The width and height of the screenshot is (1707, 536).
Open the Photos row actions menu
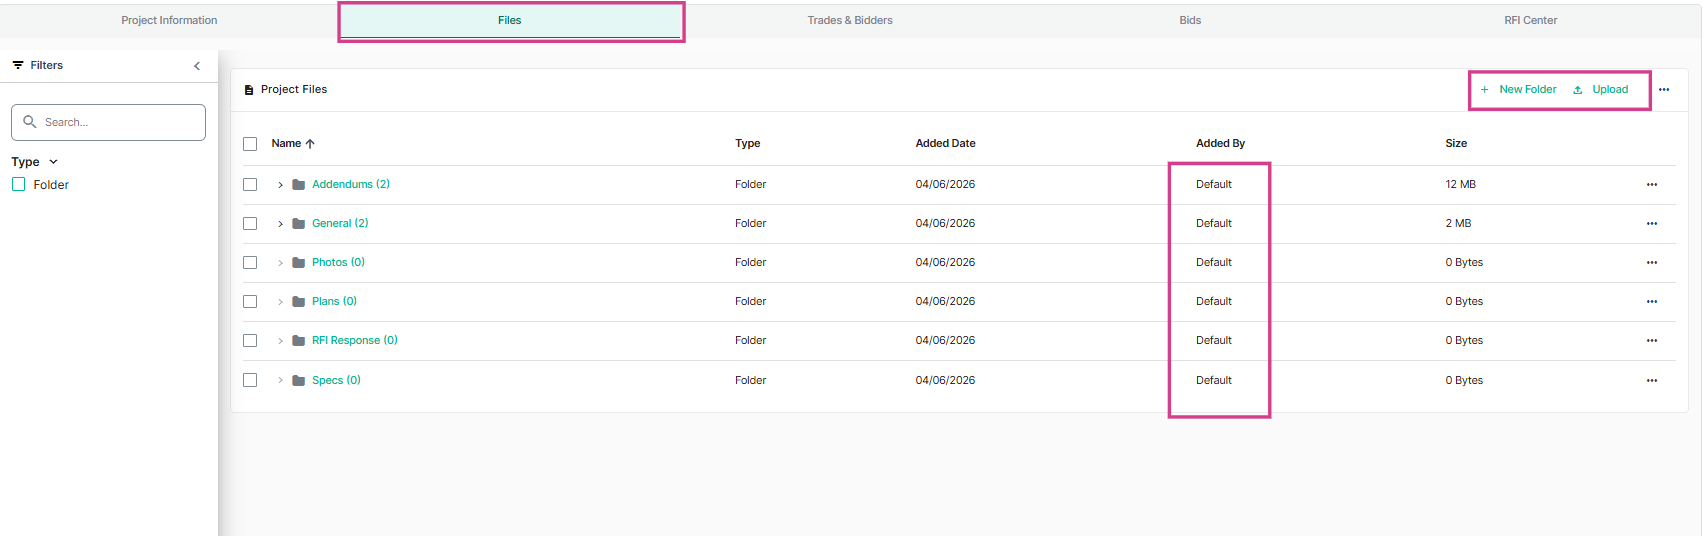tap(1652, 263)
